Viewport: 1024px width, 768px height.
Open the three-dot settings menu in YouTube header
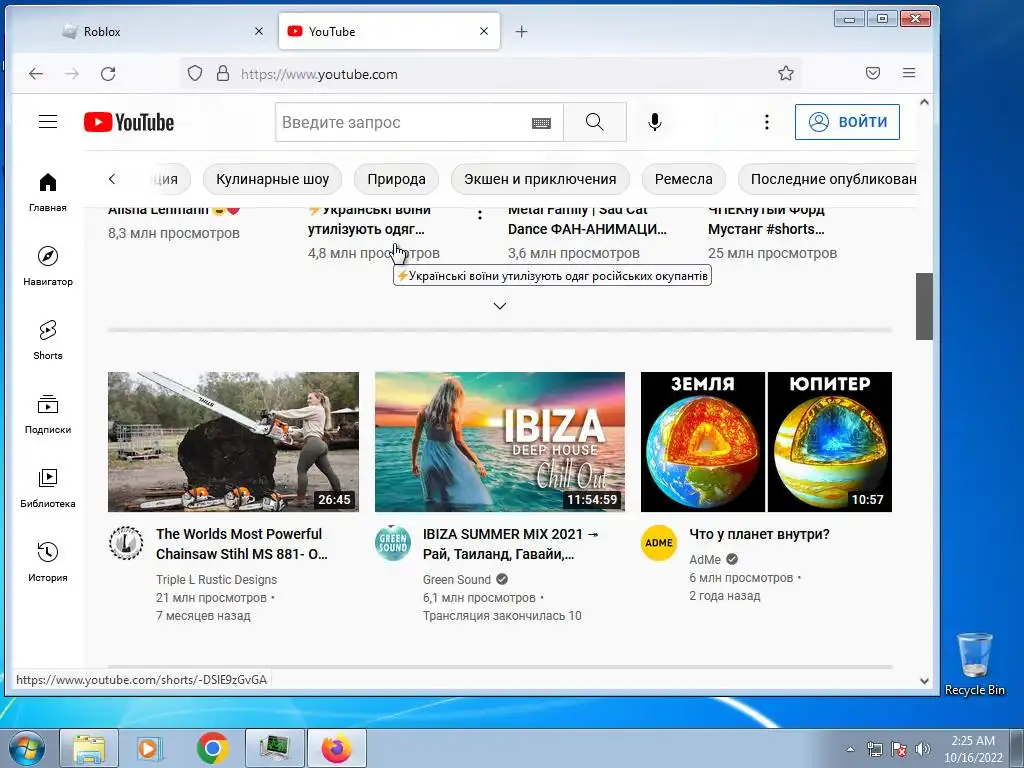coord(767,122)
